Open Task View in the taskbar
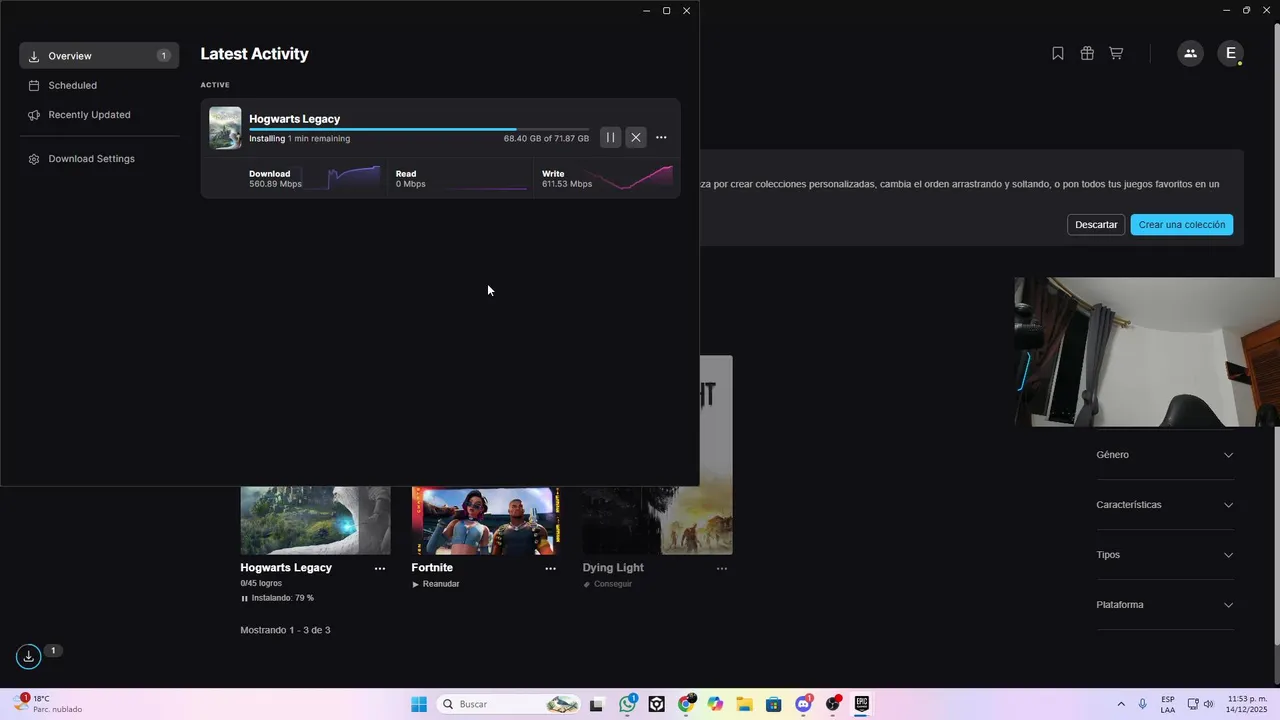Screen dimensions: 1280x720 click(x=597, y=705)
